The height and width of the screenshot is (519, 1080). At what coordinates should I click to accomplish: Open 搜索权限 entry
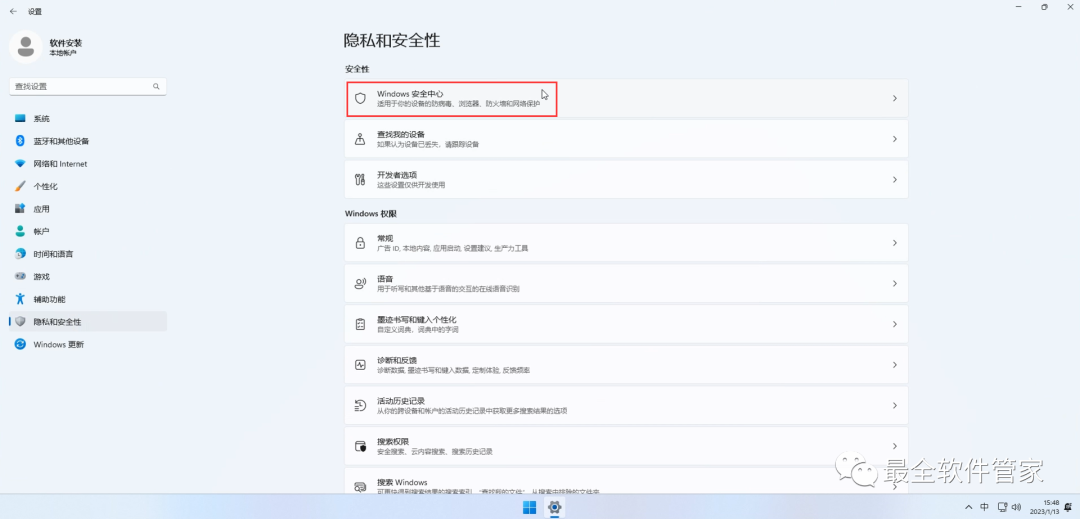[x=626, y=446]
